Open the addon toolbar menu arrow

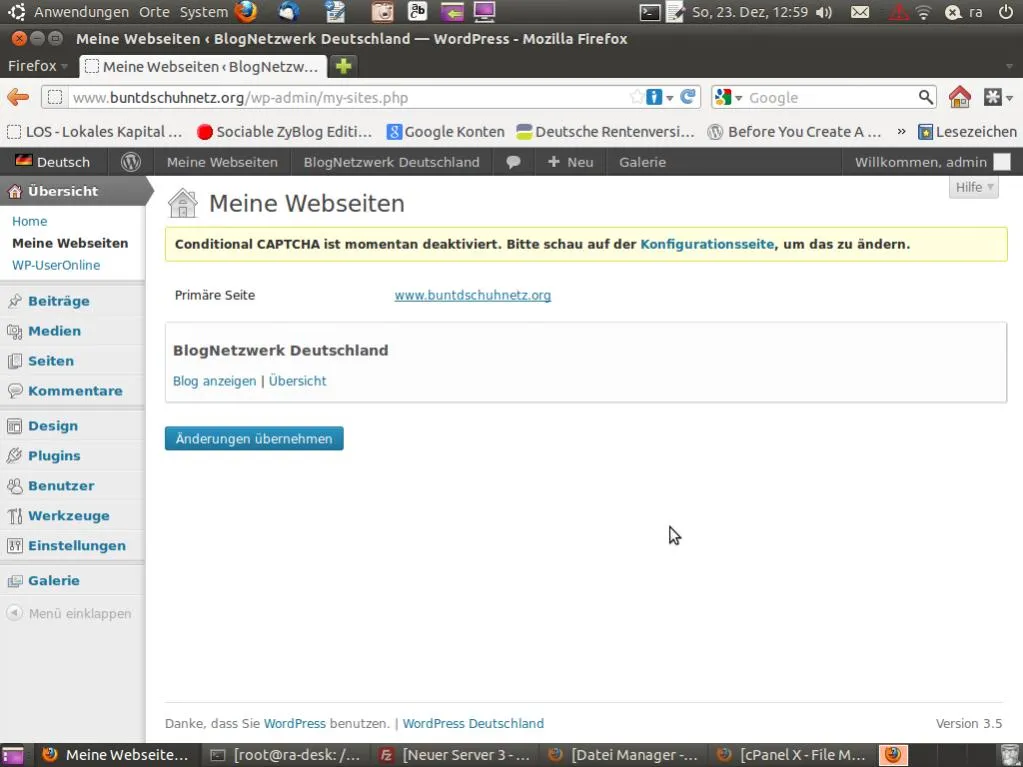coord(1010,98)
